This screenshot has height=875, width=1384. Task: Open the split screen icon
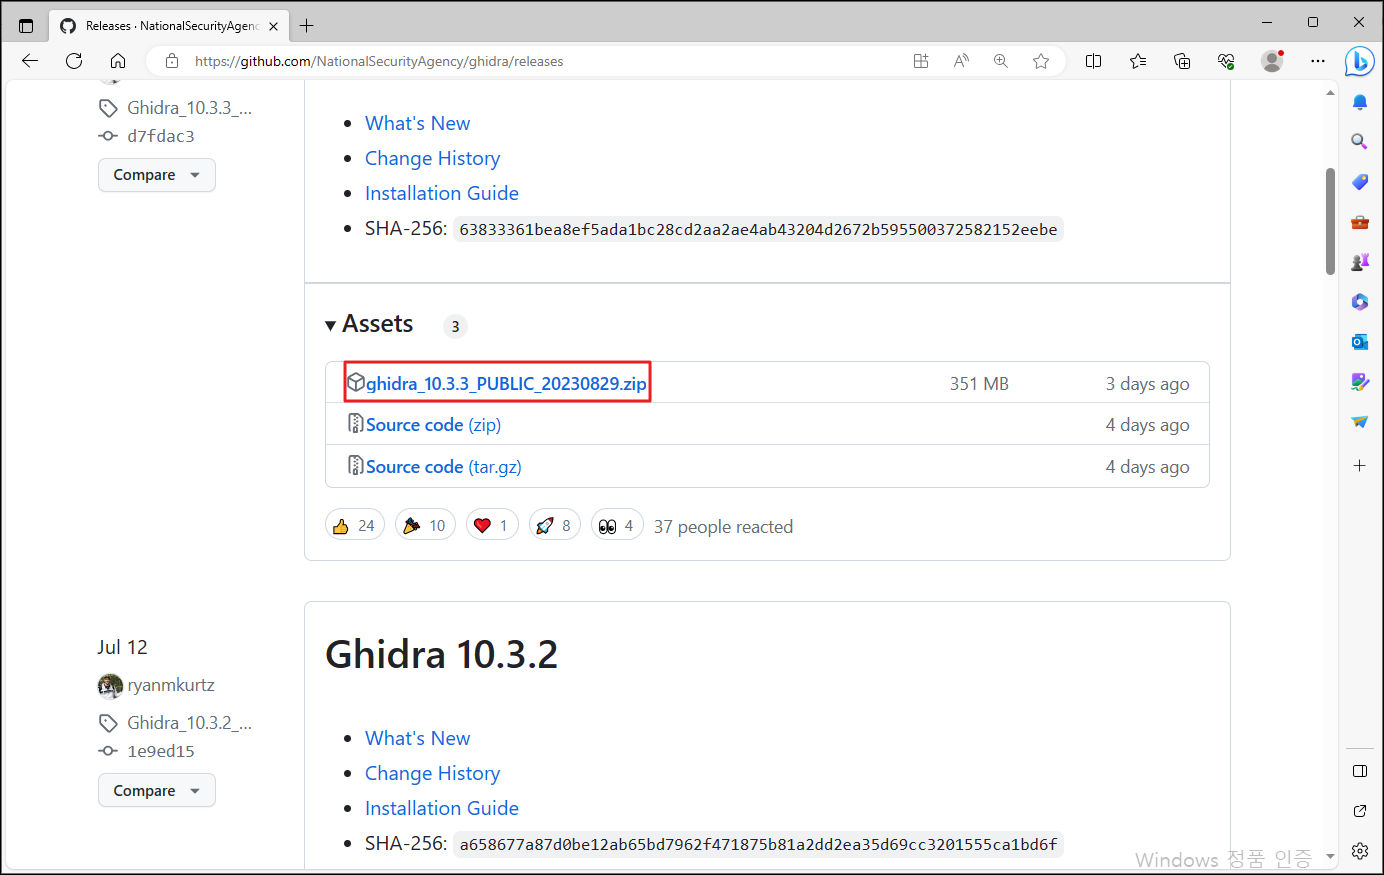[1094, 61]
